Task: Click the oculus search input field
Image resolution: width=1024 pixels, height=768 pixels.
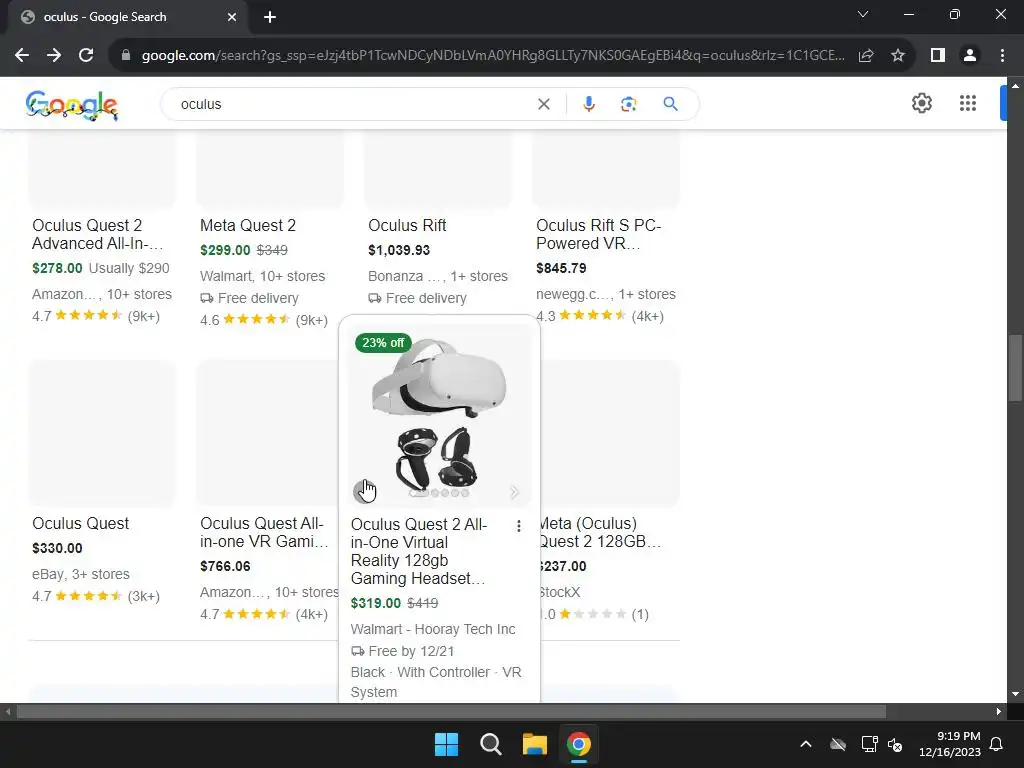Action: (353, 104)
